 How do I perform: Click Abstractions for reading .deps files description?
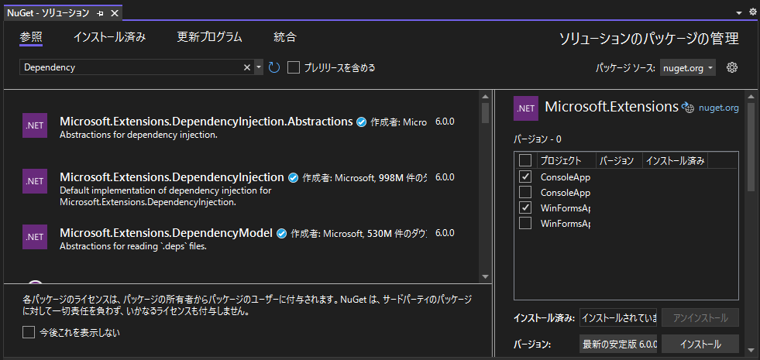(x=133, y=247)
